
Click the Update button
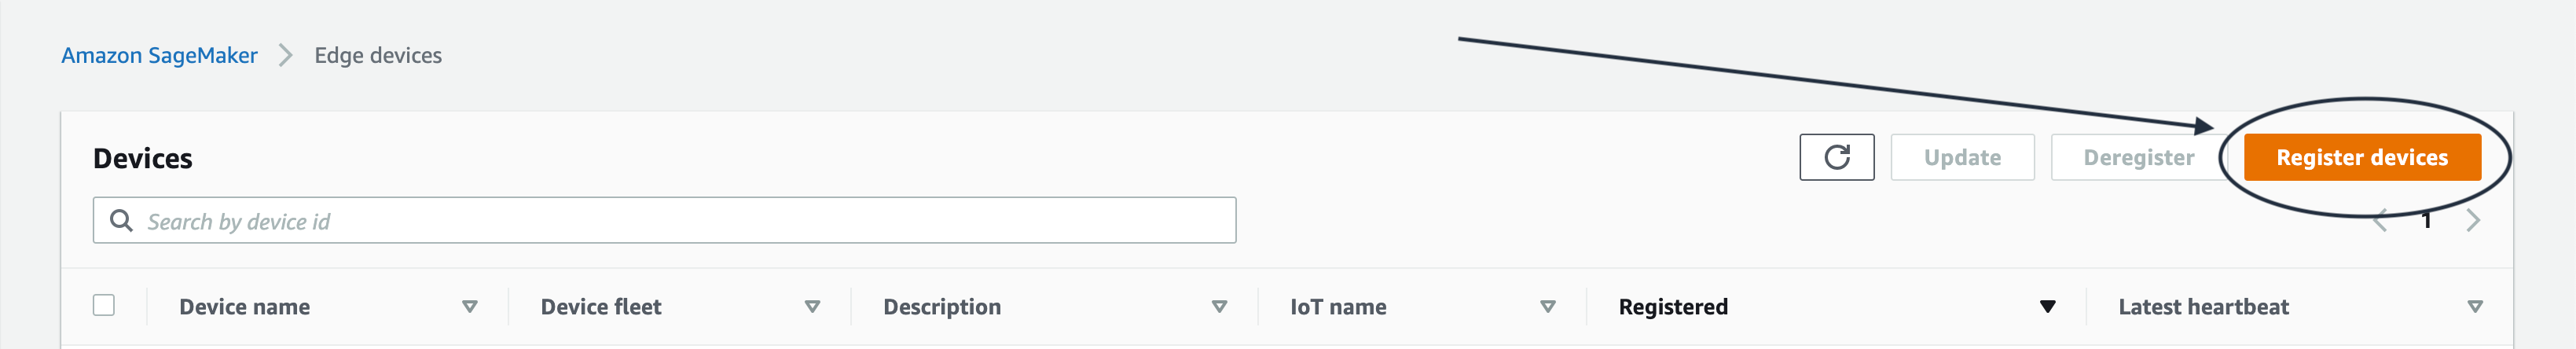(x=1962, y=157)
